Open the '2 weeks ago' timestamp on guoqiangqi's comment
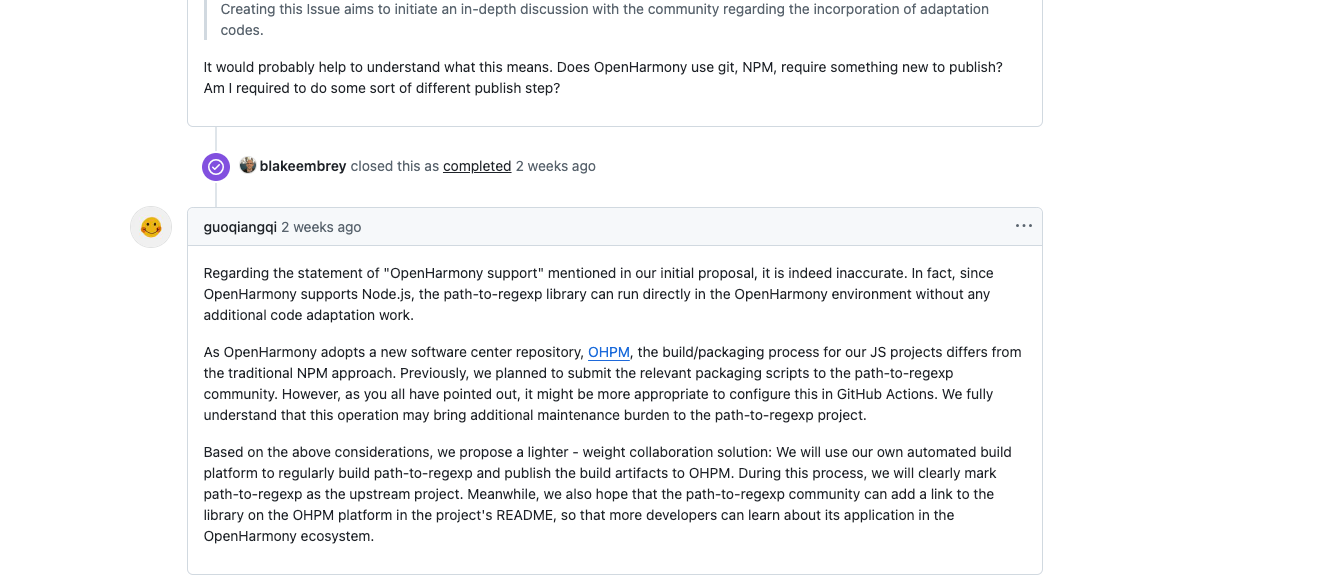 coord(321,227)
